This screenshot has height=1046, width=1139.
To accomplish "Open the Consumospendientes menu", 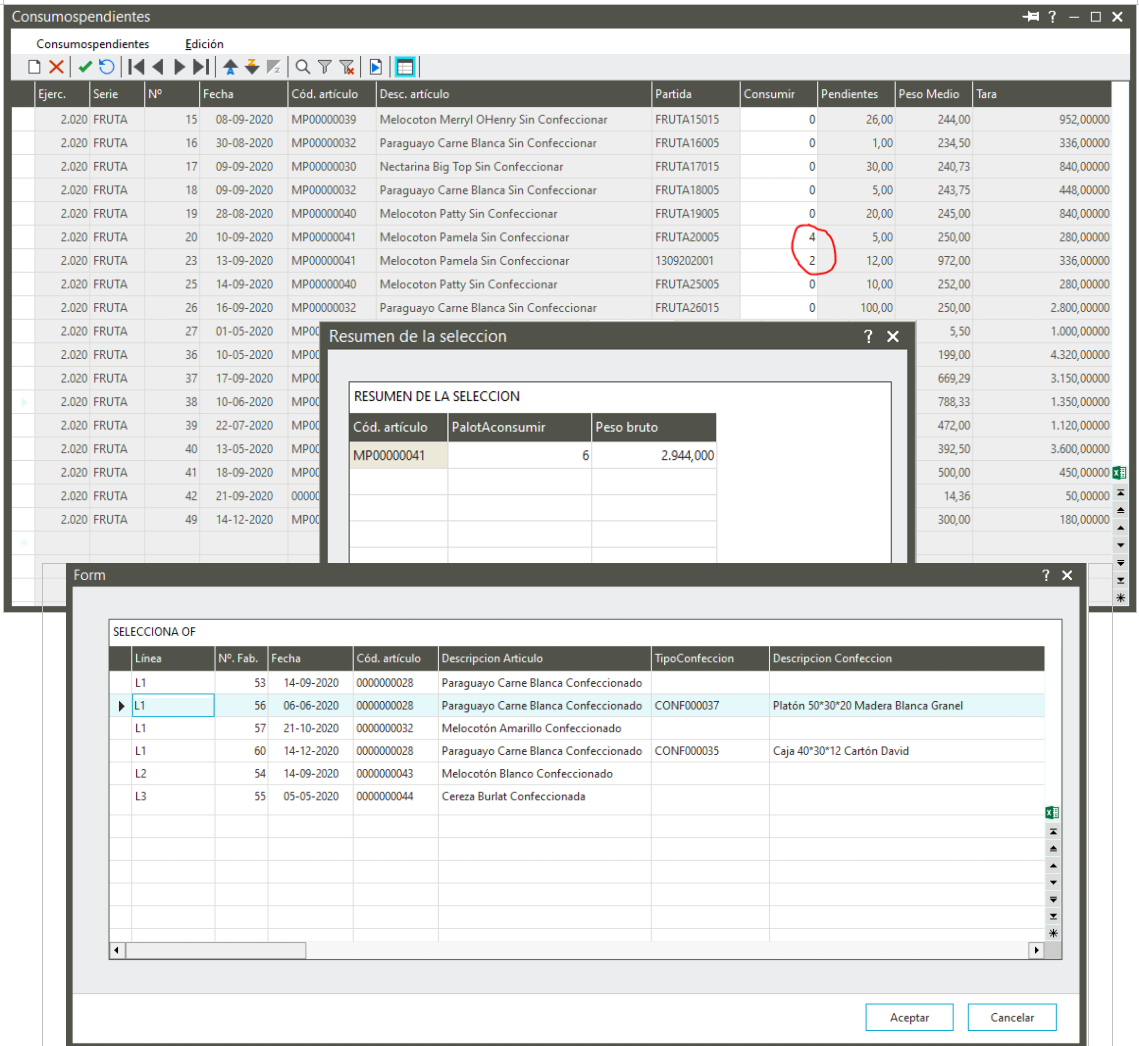I will click(x=93, y=44).
